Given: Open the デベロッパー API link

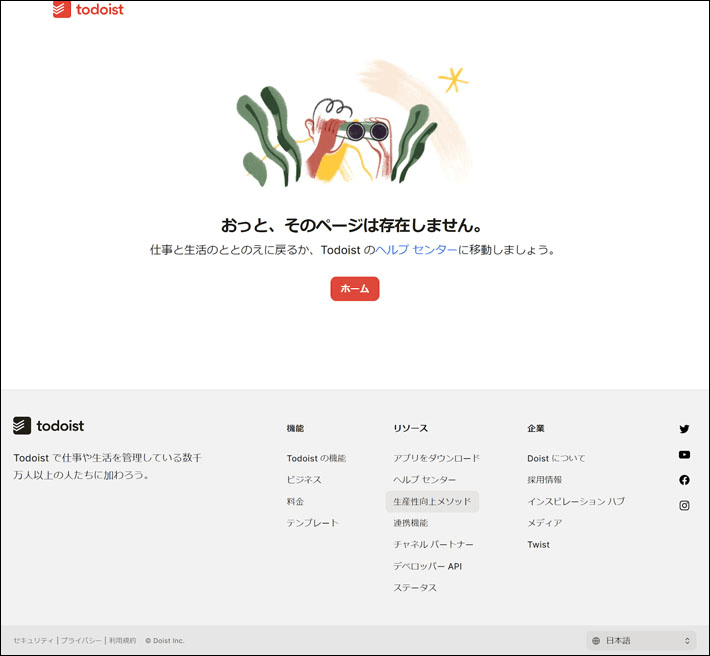Looking at the screenshot, I should 427,566.
